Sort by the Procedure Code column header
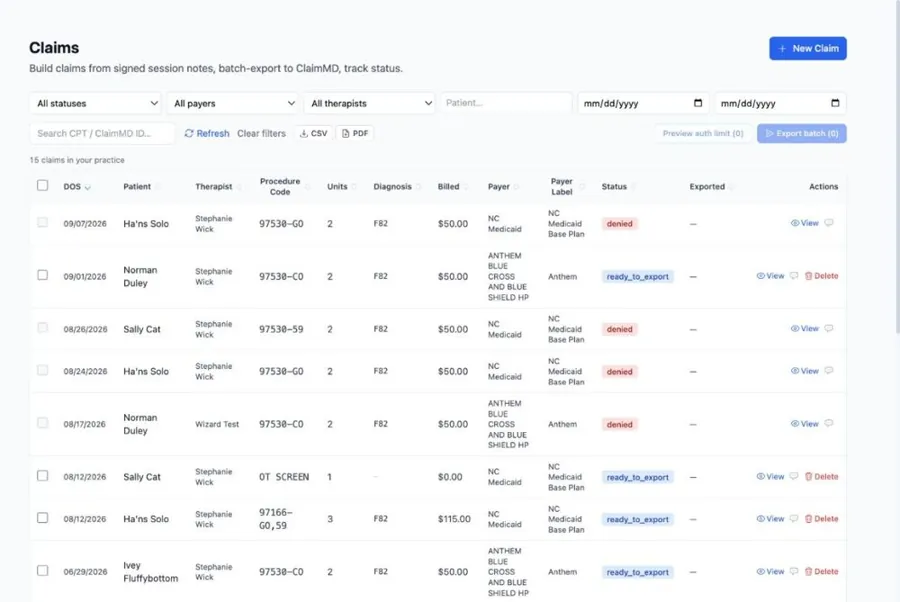 [x=284, y=187]
